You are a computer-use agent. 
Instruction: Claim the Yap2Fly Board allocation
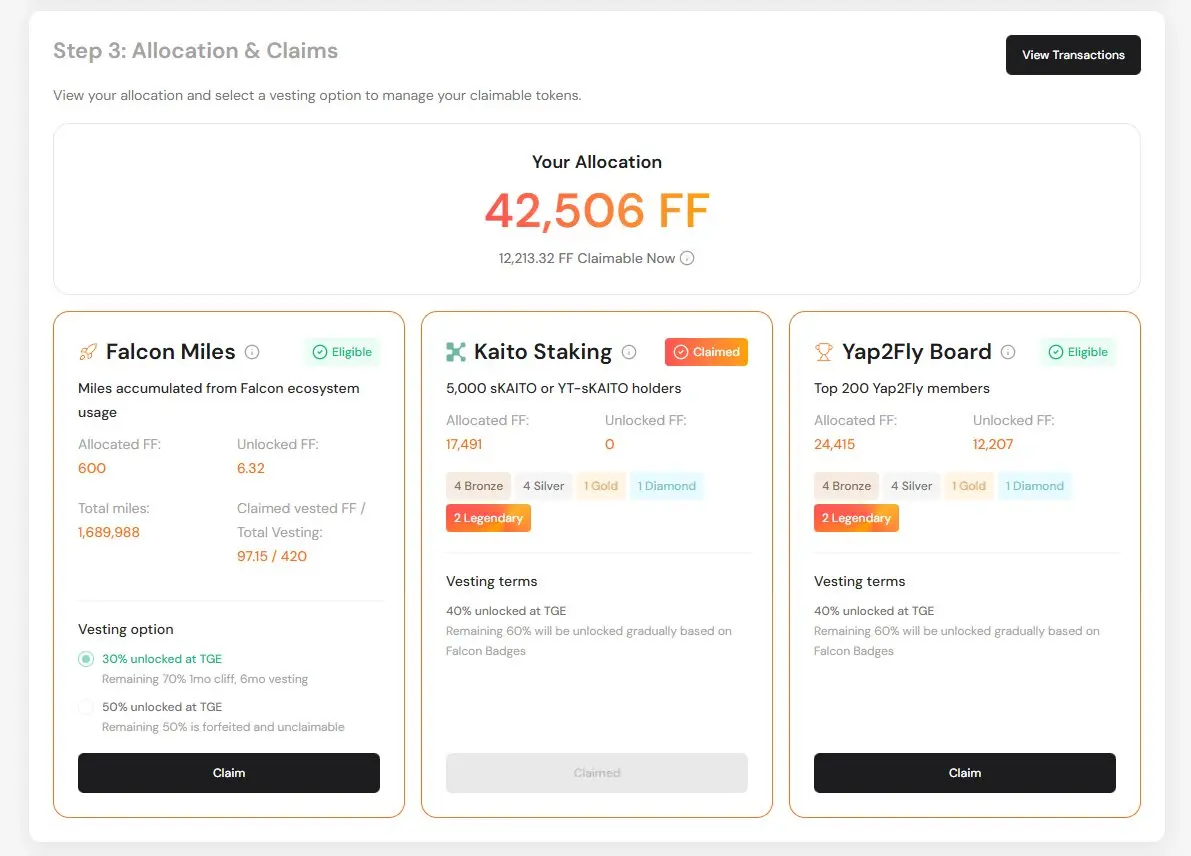coord(965,773)
